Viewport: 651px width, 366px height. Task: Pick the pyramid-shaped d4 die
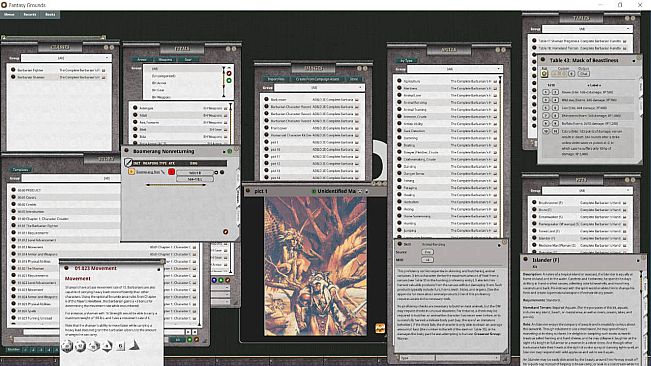134,345
